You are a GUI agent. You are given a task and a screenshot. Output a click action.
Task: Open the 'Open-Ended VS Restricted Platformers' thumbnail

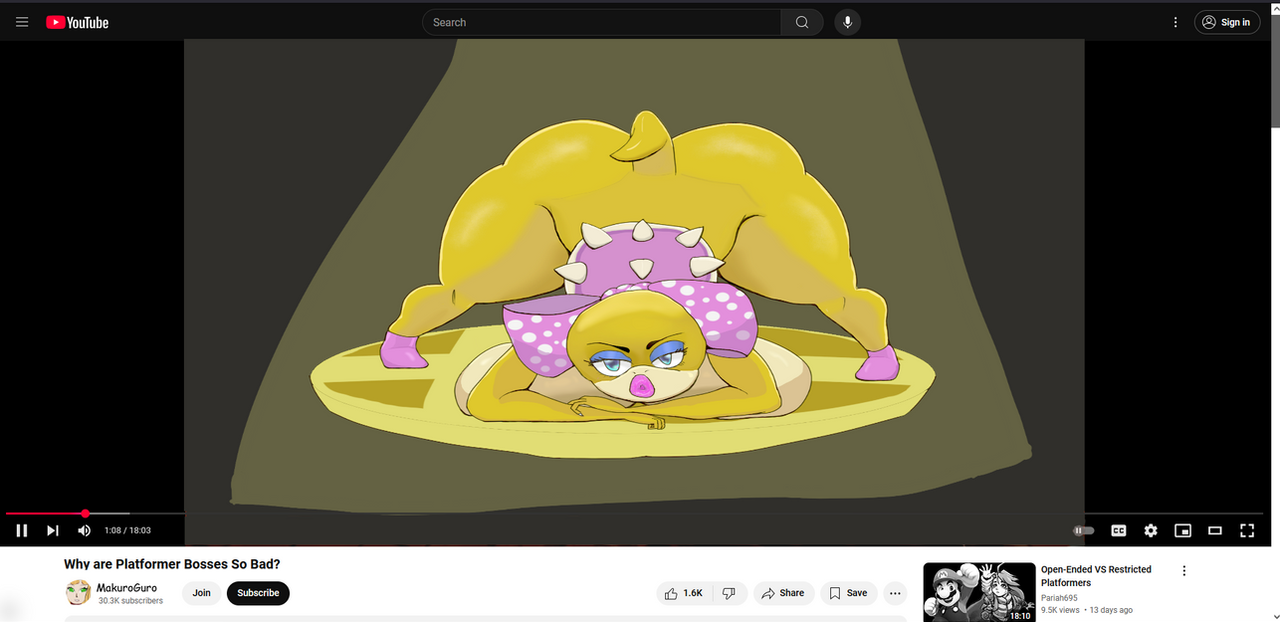point(979,592)
